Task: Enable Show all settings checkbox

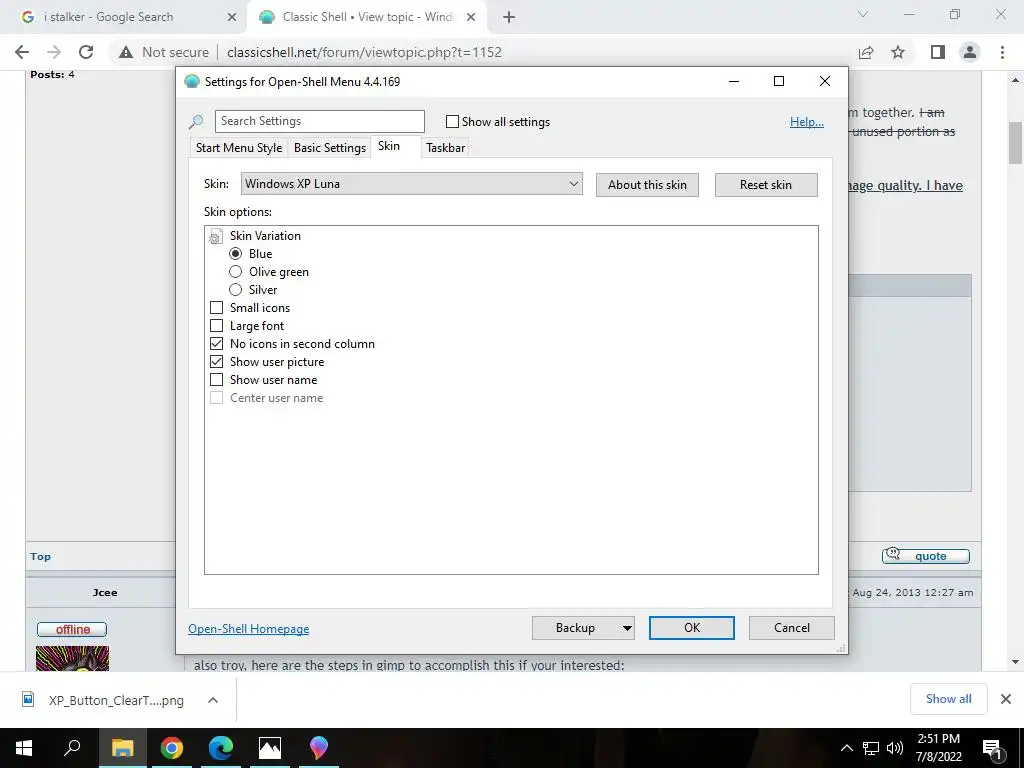Action: (x=452, y=121)
